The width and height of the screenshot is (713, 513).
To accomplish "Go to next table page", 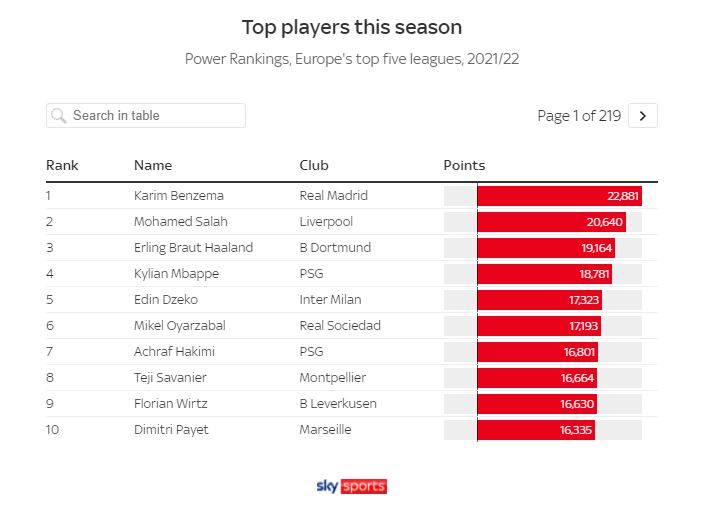I will pos(643,116).
